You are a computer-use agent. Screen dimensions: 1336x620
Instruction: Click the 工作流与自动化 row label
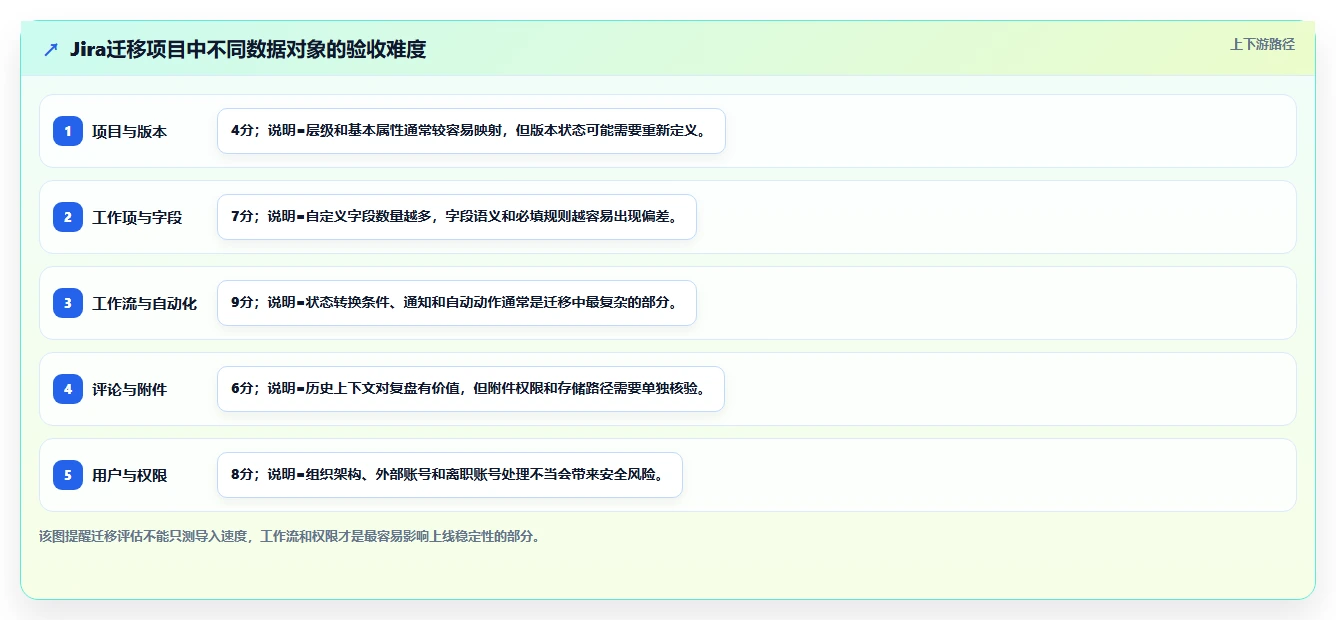pyautogui.click(x=144, y=303)
